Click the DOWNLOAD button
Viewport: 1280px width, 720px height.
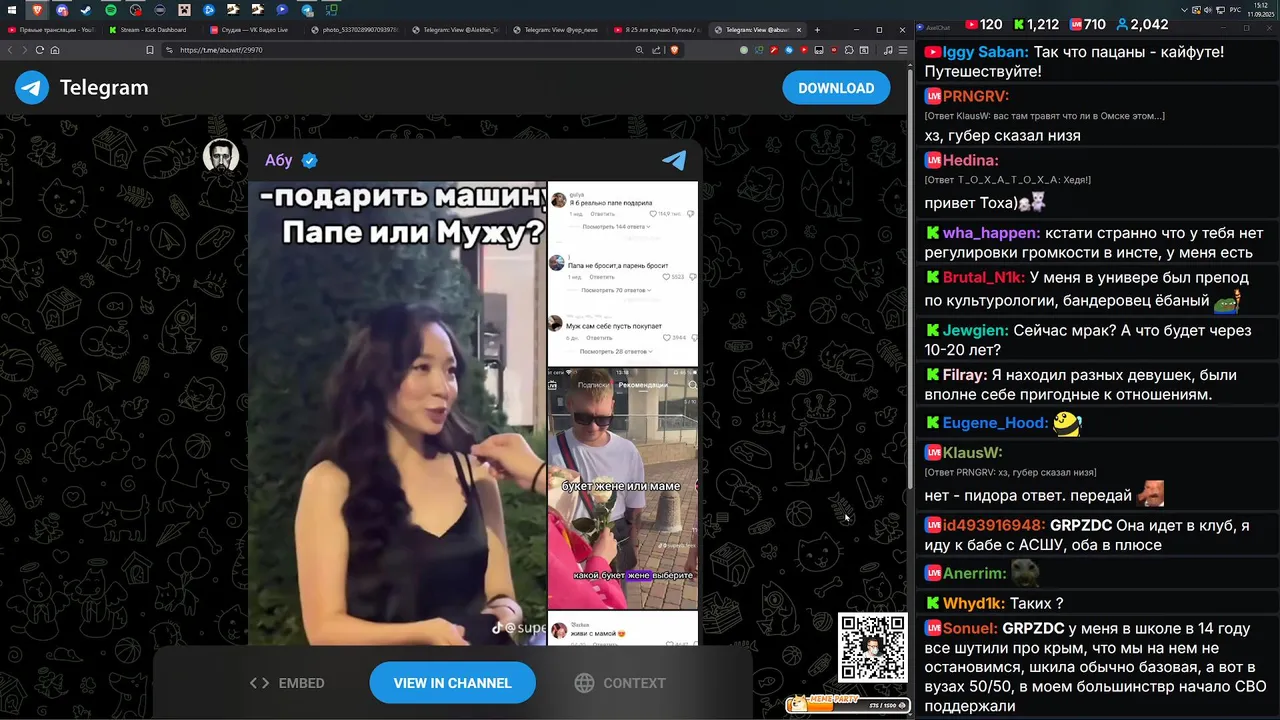click(836, 88)
